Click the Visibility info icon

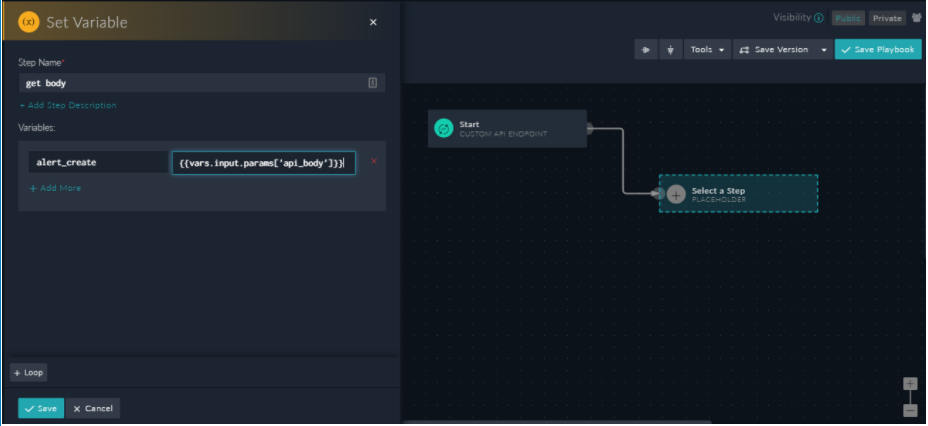(819, 18)
